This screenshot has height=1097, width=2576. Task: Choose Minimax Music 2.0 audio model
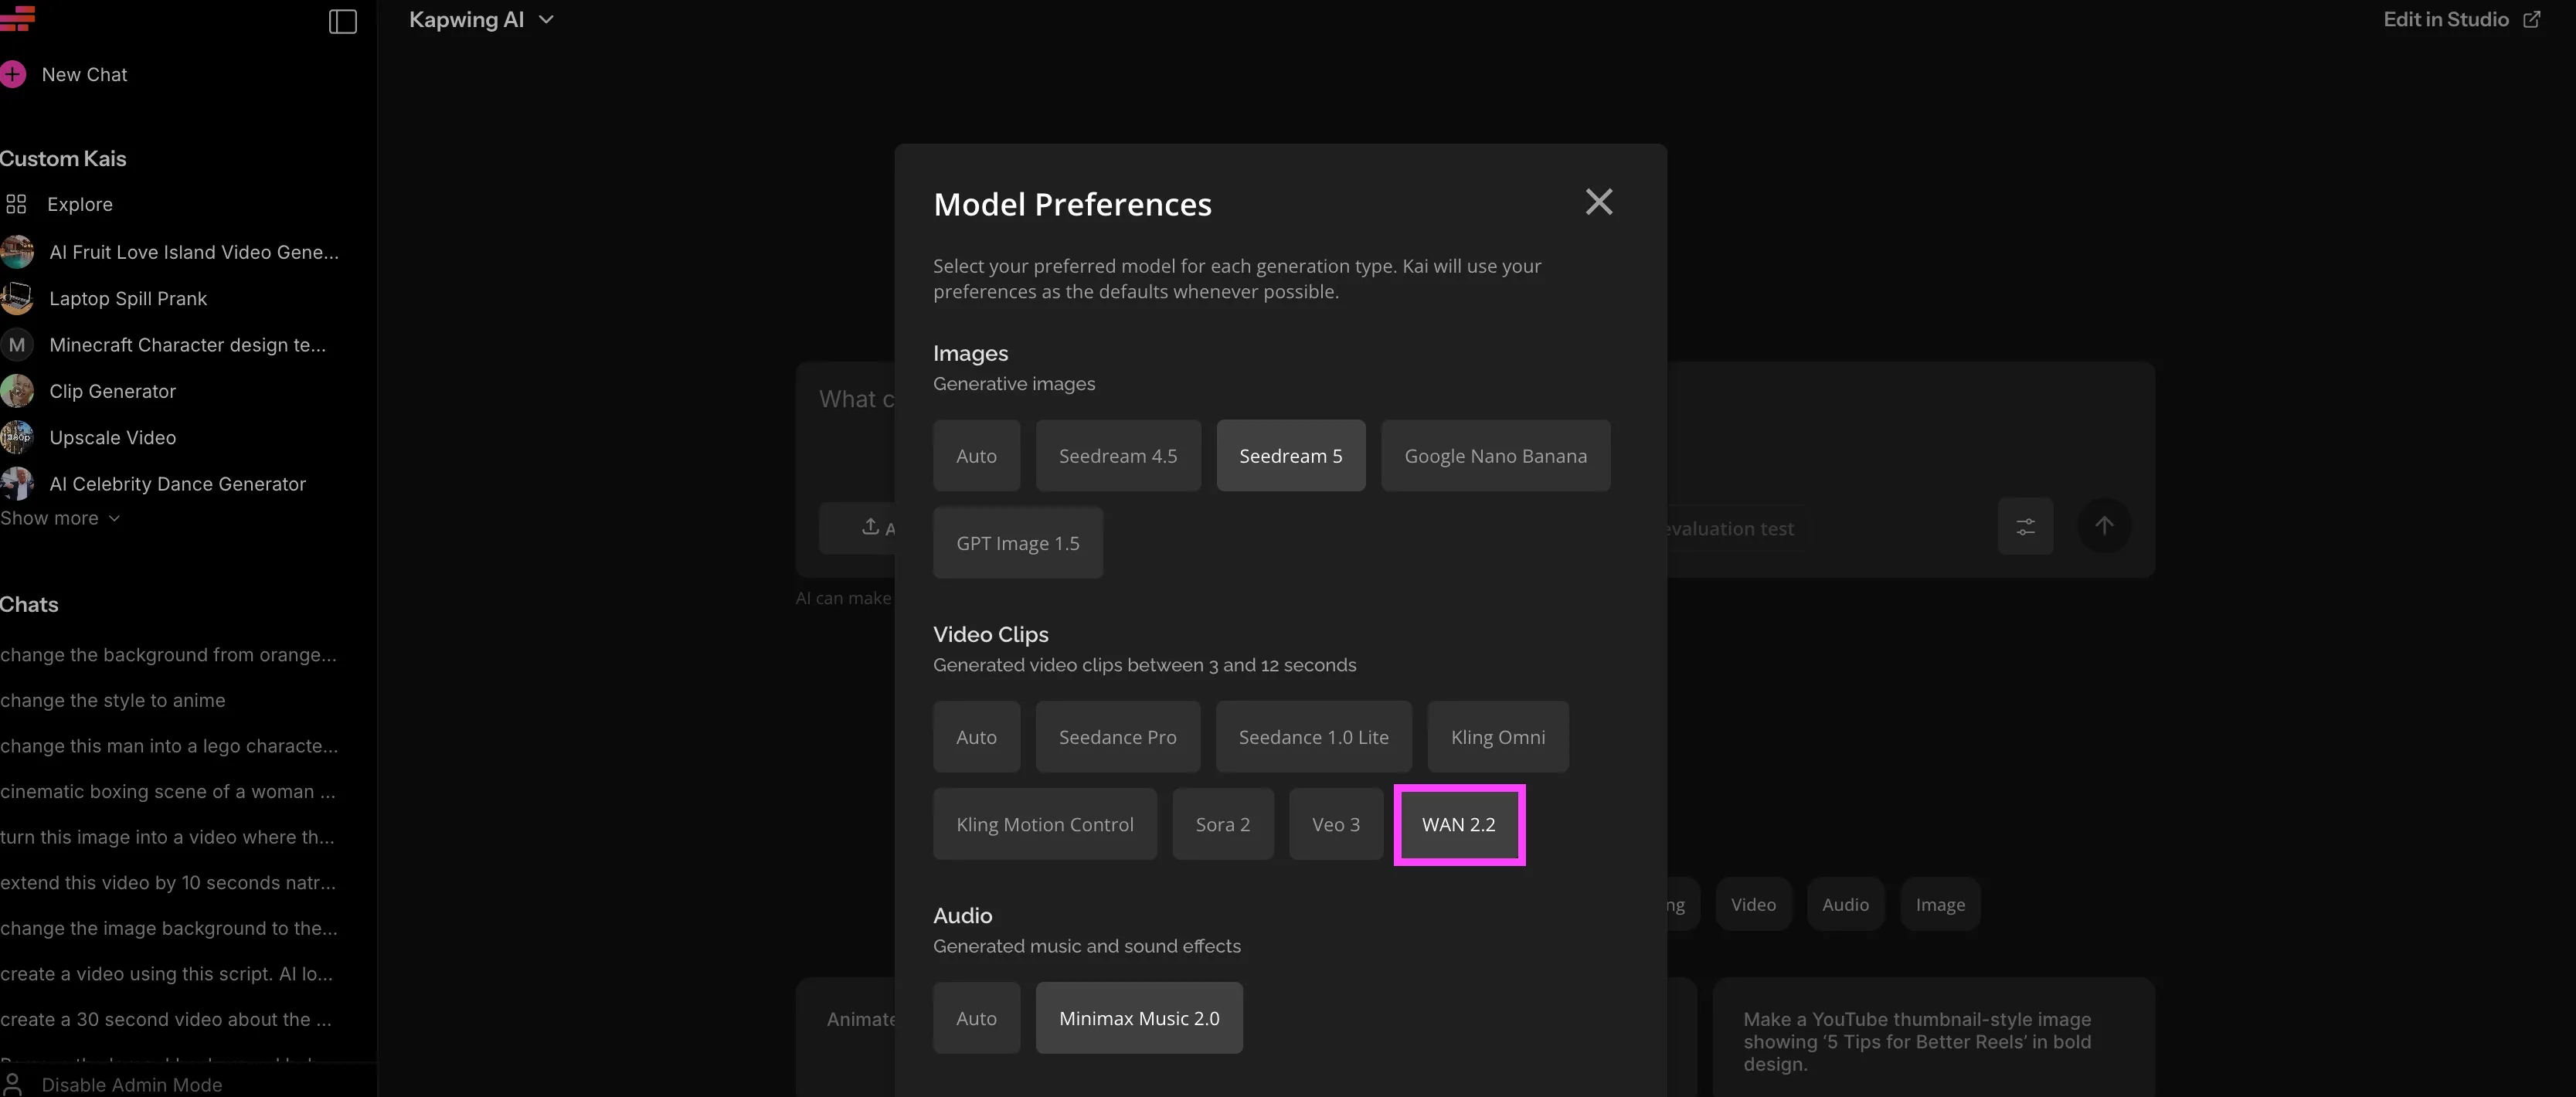(x=1139, y=1018)
